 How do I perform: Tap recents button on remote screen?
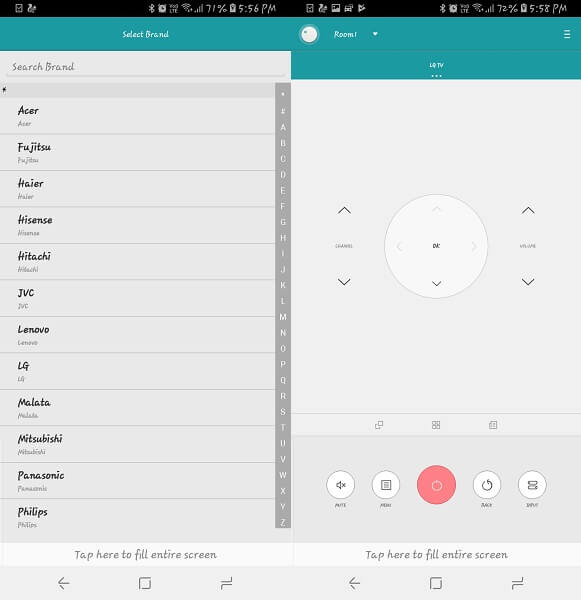517,583
